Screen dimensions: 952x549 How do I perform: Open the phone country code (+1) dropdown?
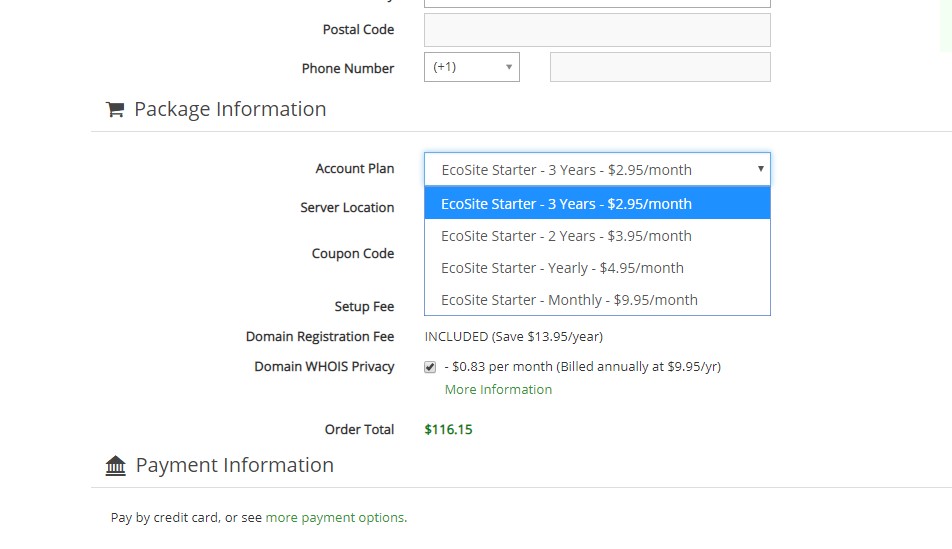[x=472, y=67]
